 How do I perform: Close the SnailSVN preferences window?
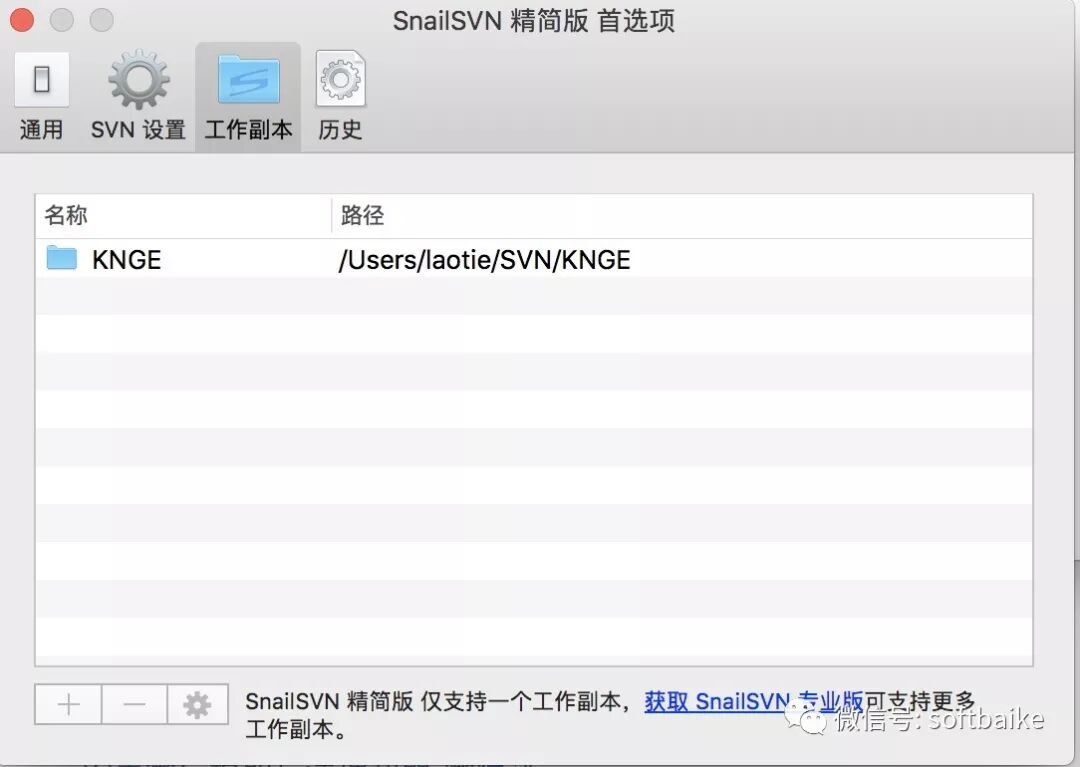22,19
